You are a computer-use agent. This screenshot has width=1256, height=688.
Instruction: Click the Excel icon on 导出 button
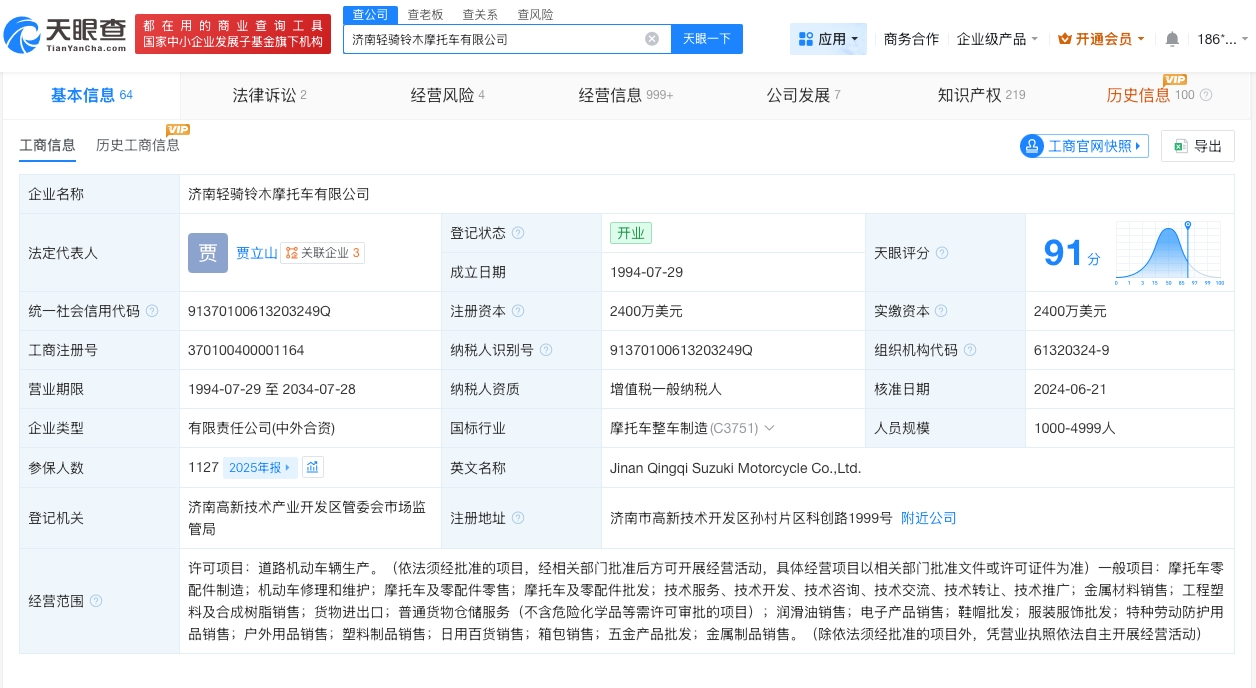[x=1180, y=146]
